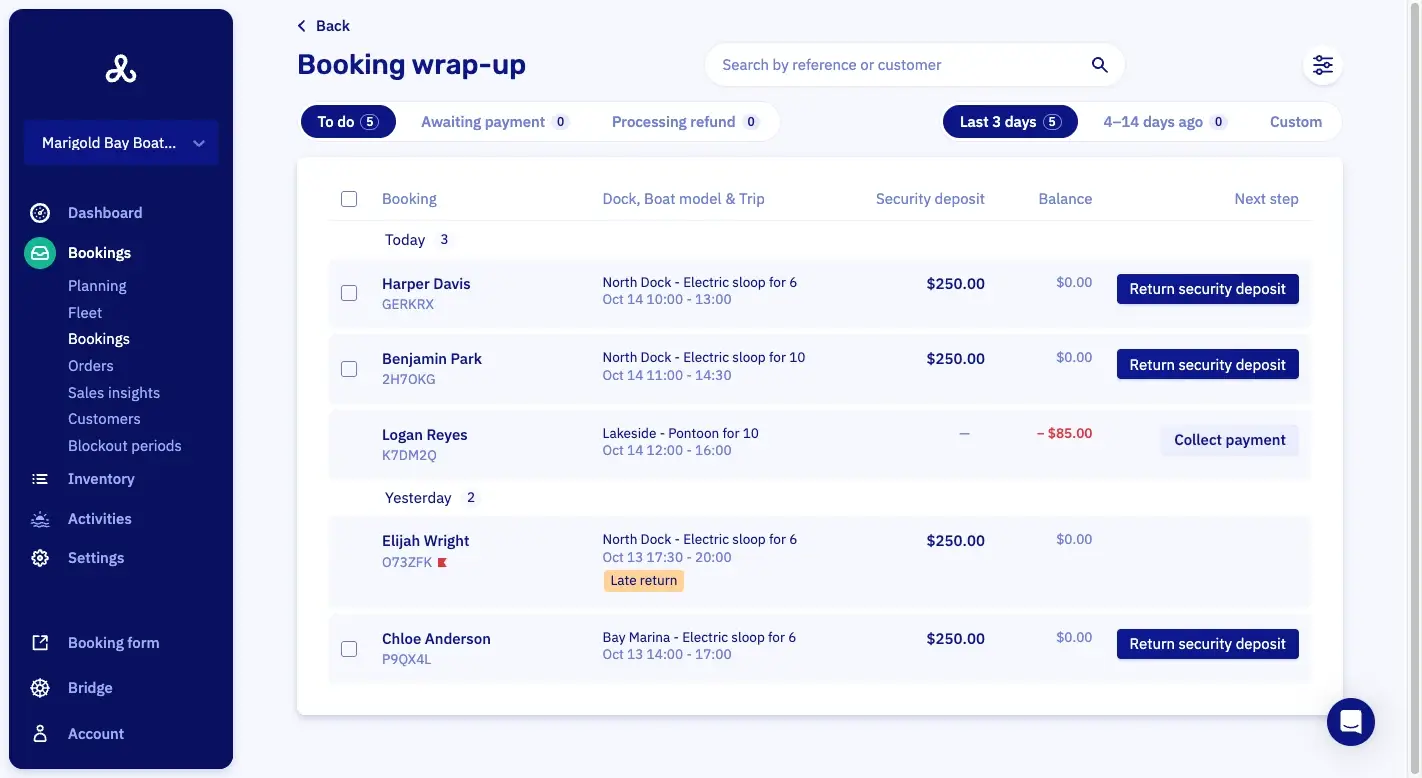Screen dimensions: 1422x778
Task: Click the Account person icon
Action: [x=40, y=734]
